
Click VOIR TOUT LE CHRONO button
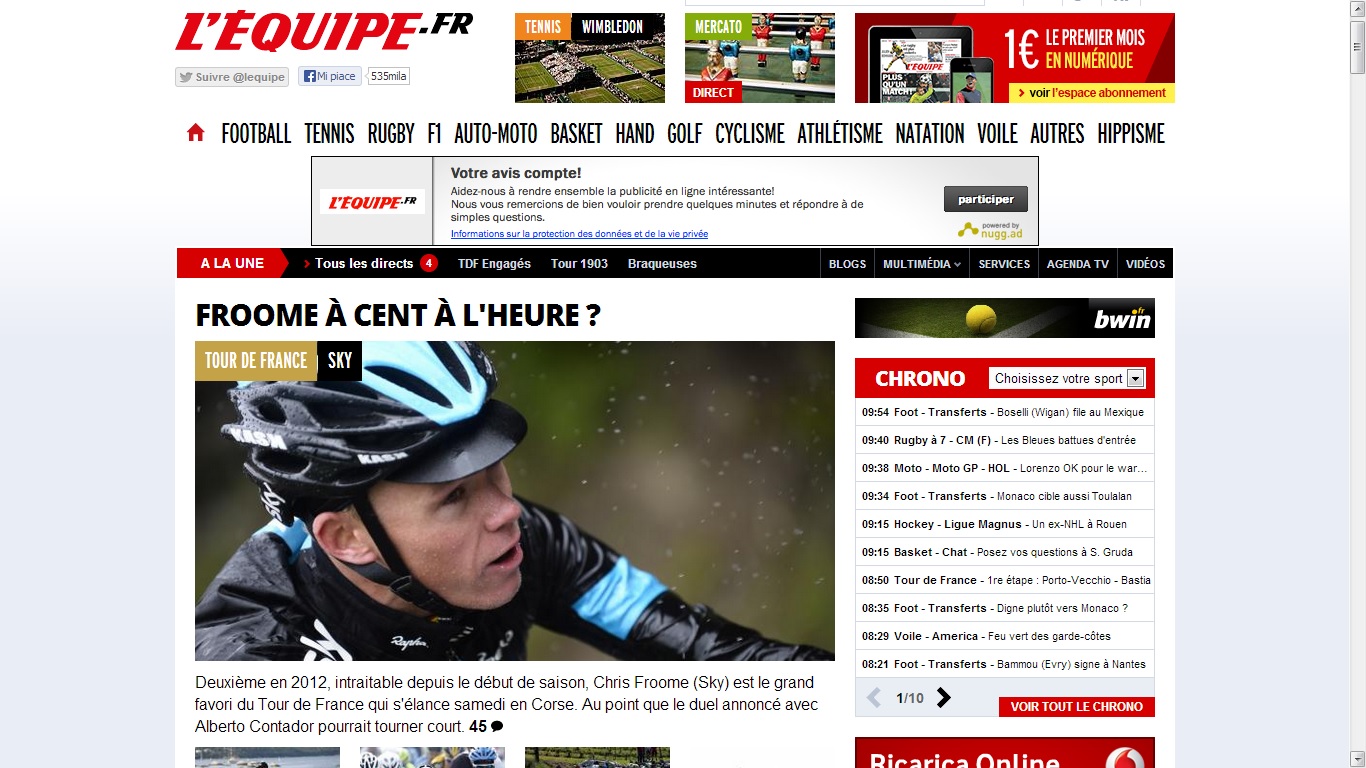point(1077,707)
